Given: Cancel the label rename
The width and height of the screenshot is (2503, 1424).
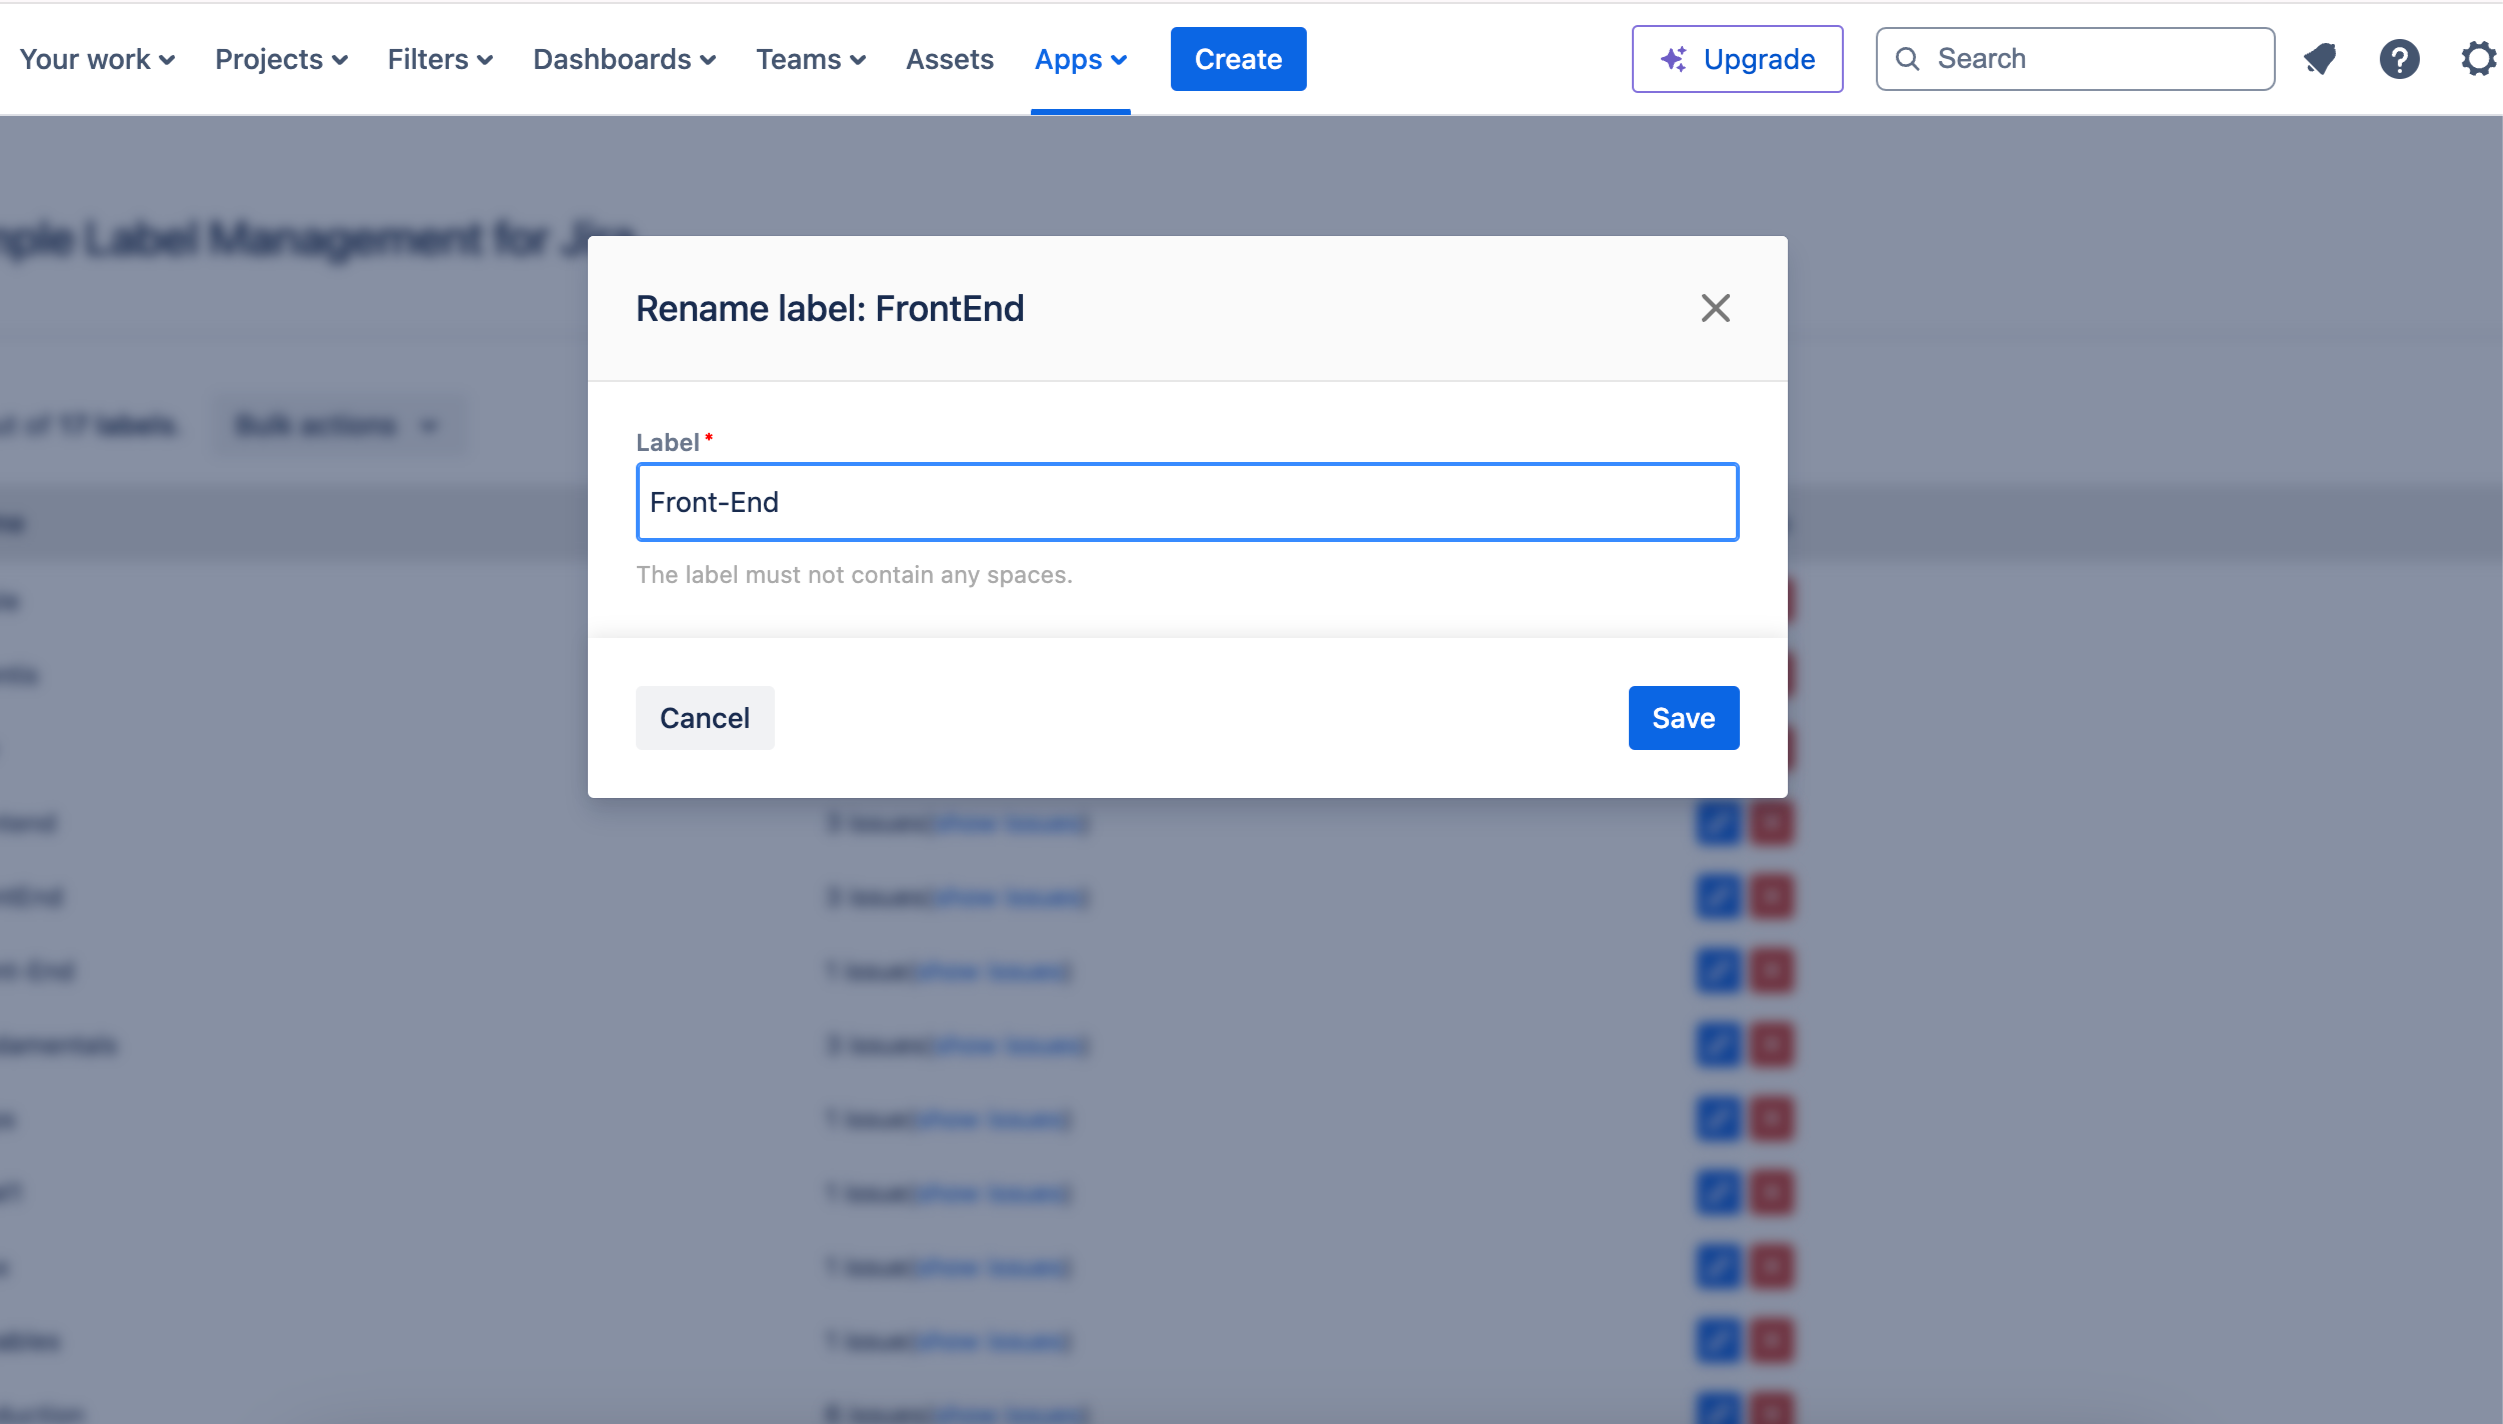Looking at the screenshot, I should pyautogui.click(x=704, y=718).
